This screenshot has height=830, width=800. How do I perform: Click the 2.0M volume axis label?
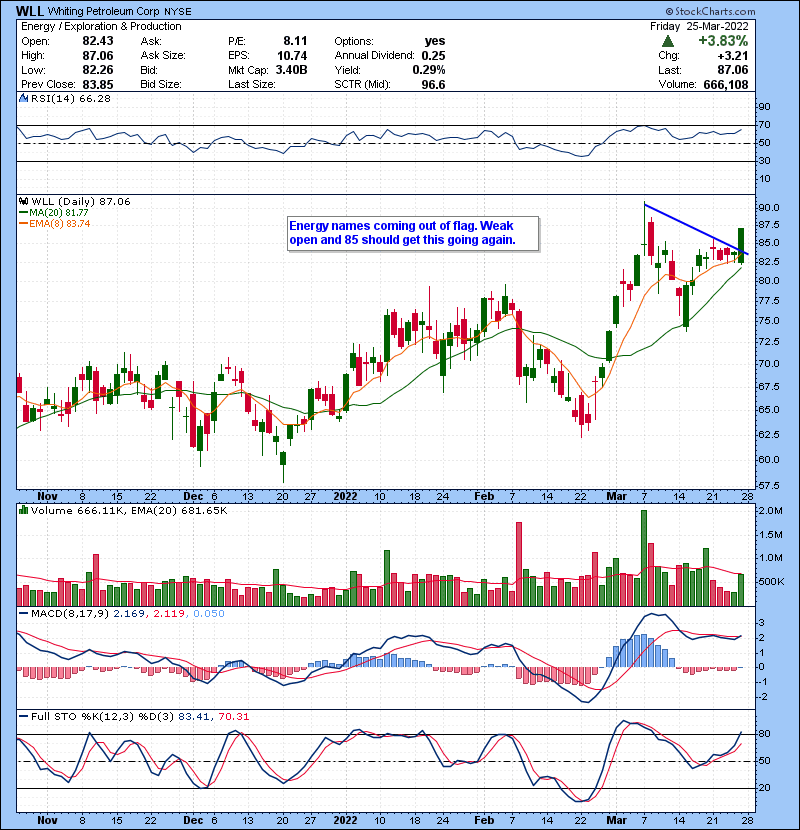point(770,511)
